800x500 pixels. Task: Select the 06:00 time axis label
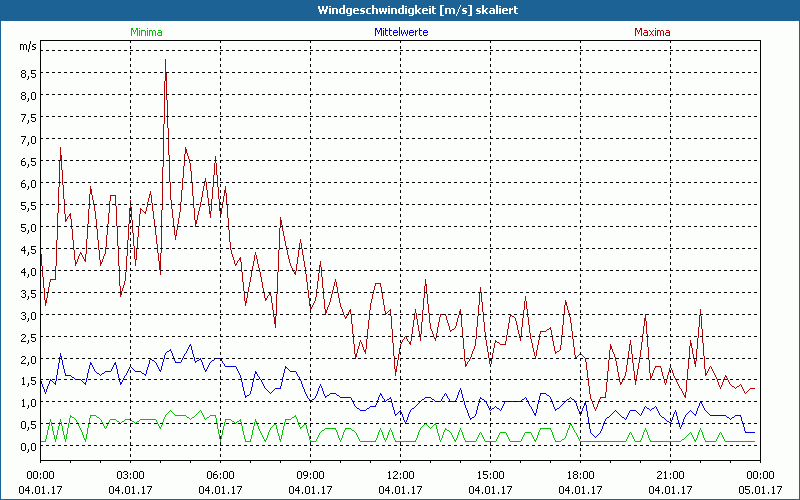click(x=220, y=474)
